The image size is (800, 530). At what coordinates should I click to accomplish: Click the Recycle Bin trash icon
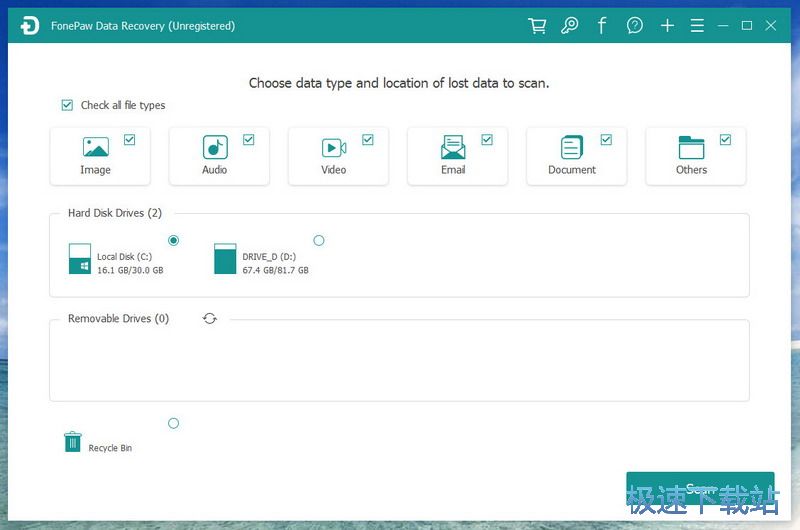(73, 442)
